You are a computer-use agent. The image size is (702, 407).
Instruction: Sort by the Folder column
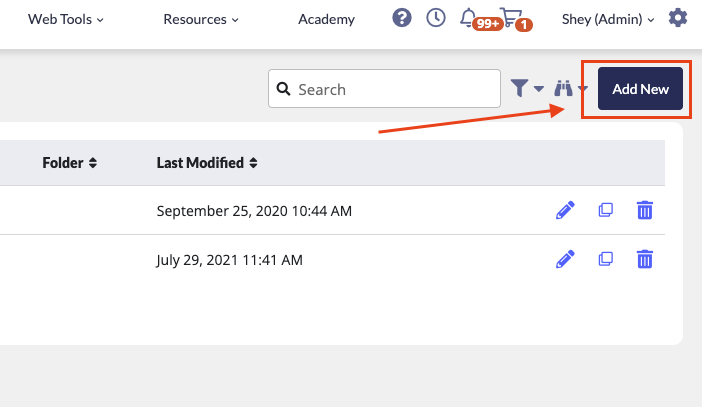(69, 163)
